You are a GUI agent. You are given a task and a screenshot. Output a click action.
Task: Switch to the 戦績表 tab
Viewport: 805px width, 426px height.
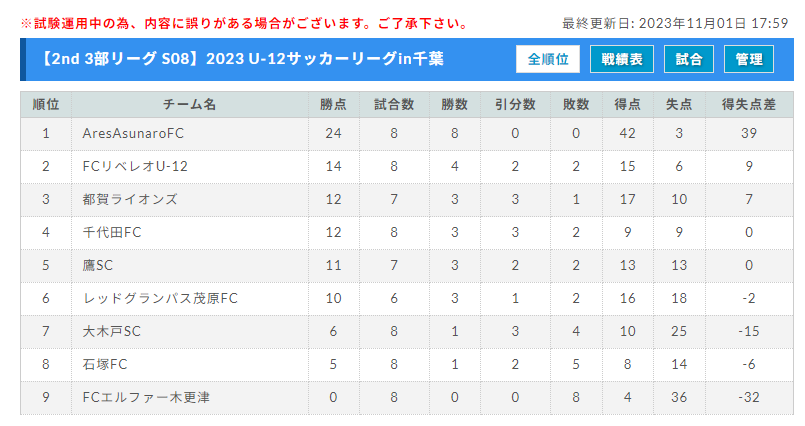[622, 59]
